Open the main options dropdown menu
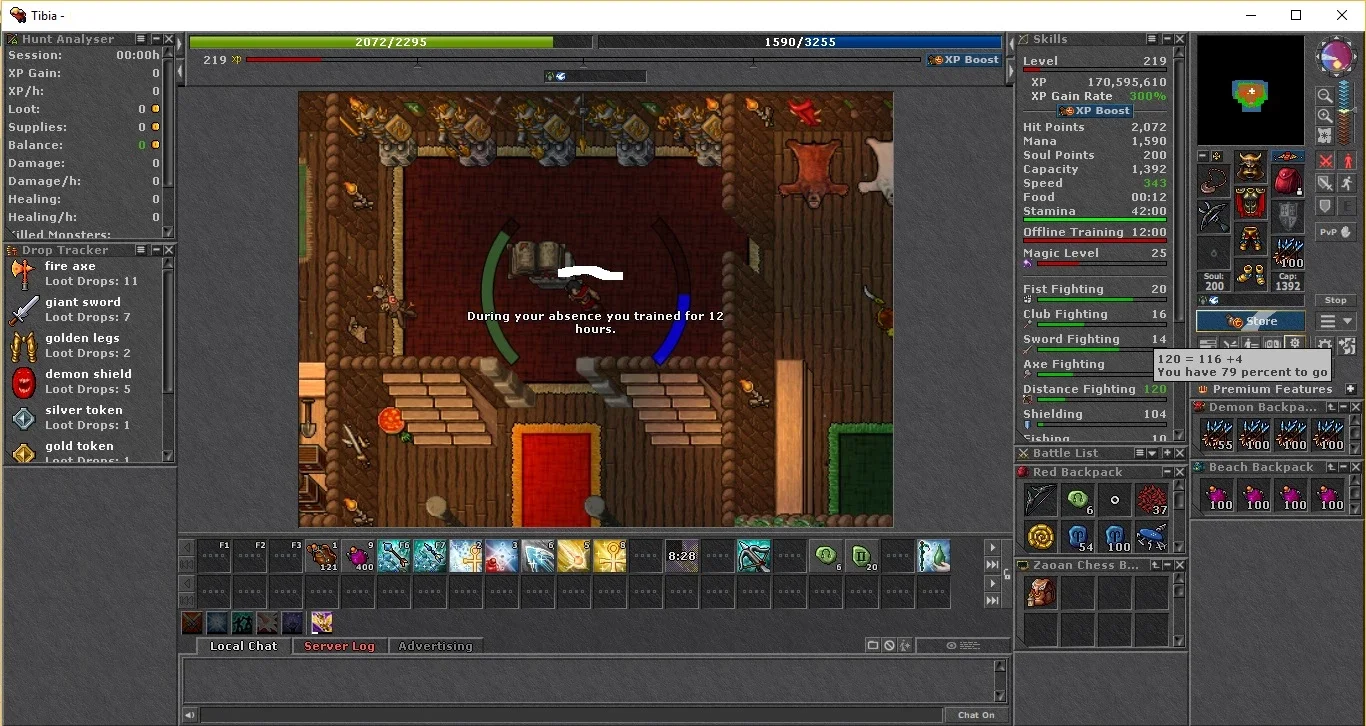1366x726 pixels. pyautogui.click(x=1336, y=321)
